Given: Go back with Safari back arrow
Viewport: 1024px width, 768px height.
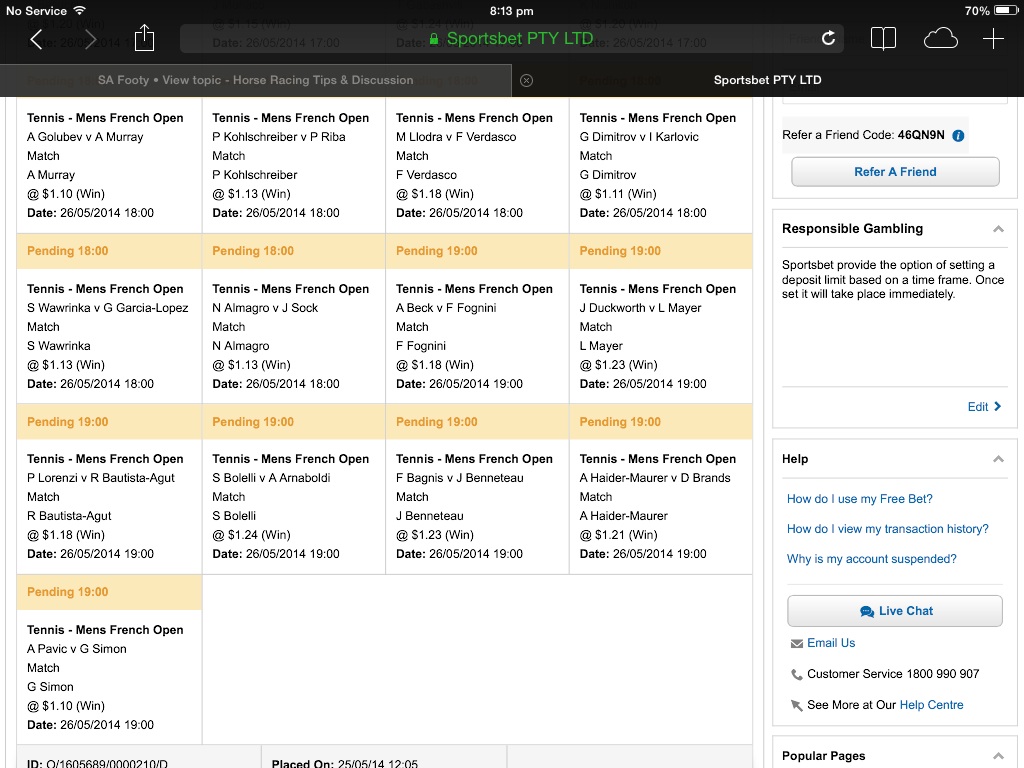Looking at the screenshot, I should coord(37,39).
